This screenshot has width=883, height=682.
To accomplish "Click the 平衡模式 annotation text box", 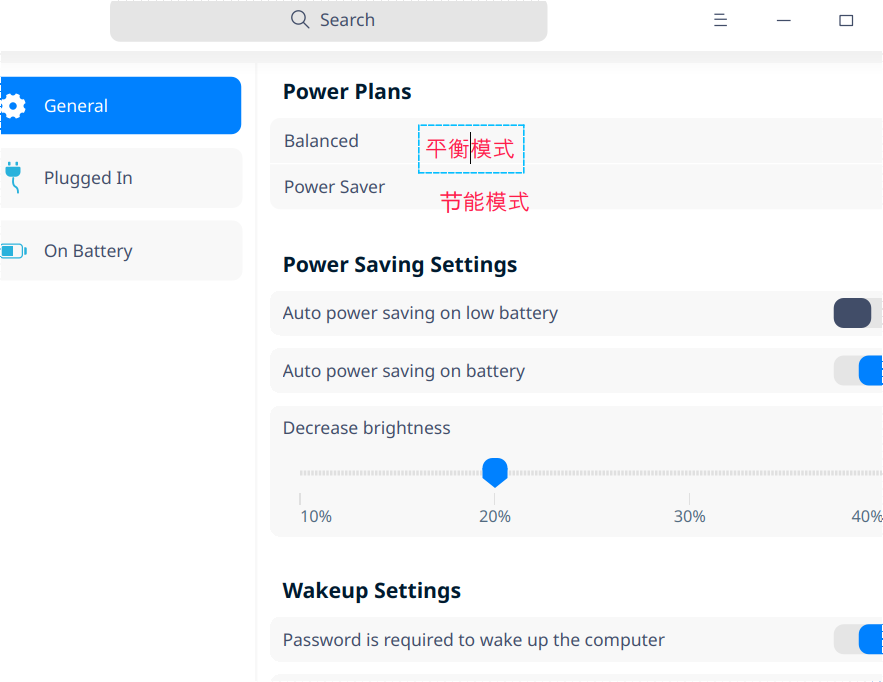I will [471, 149].
